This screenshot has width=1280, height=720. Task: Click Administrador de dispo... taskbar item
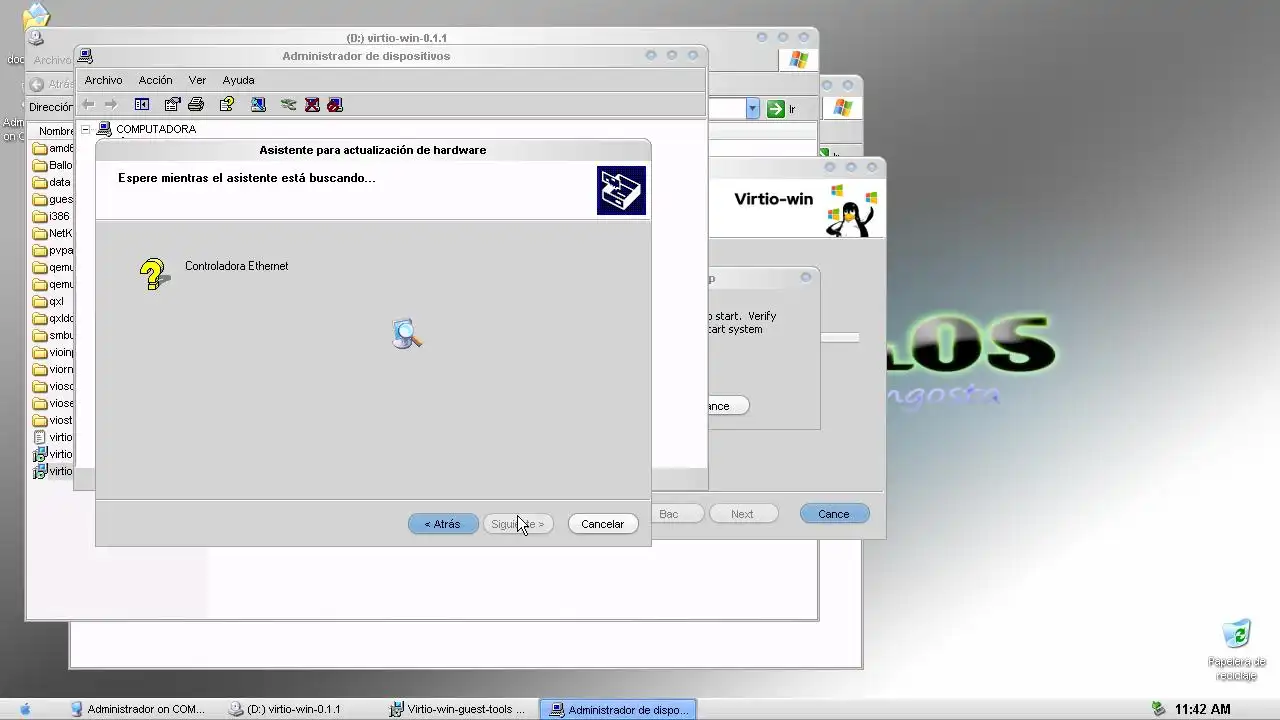pyautogui.click(x=618, y=709)
